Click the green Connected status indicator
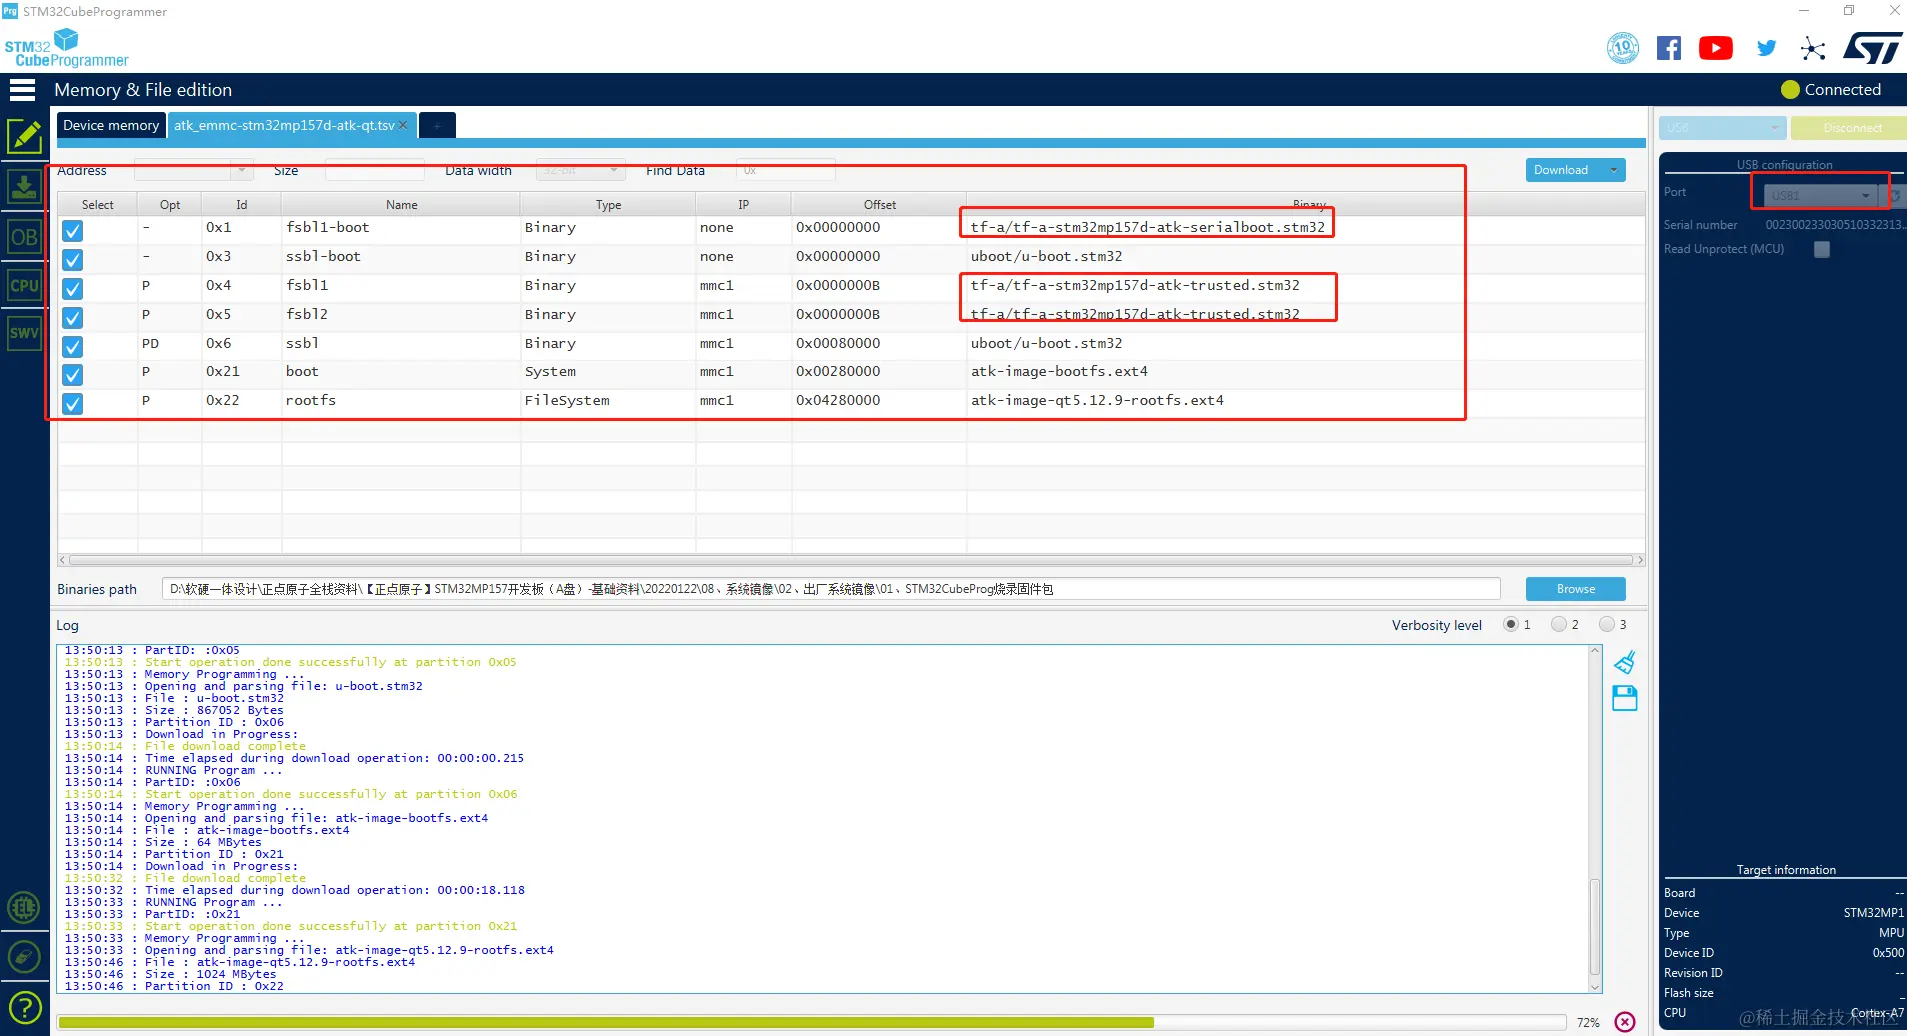 (x=1790, y=90)
